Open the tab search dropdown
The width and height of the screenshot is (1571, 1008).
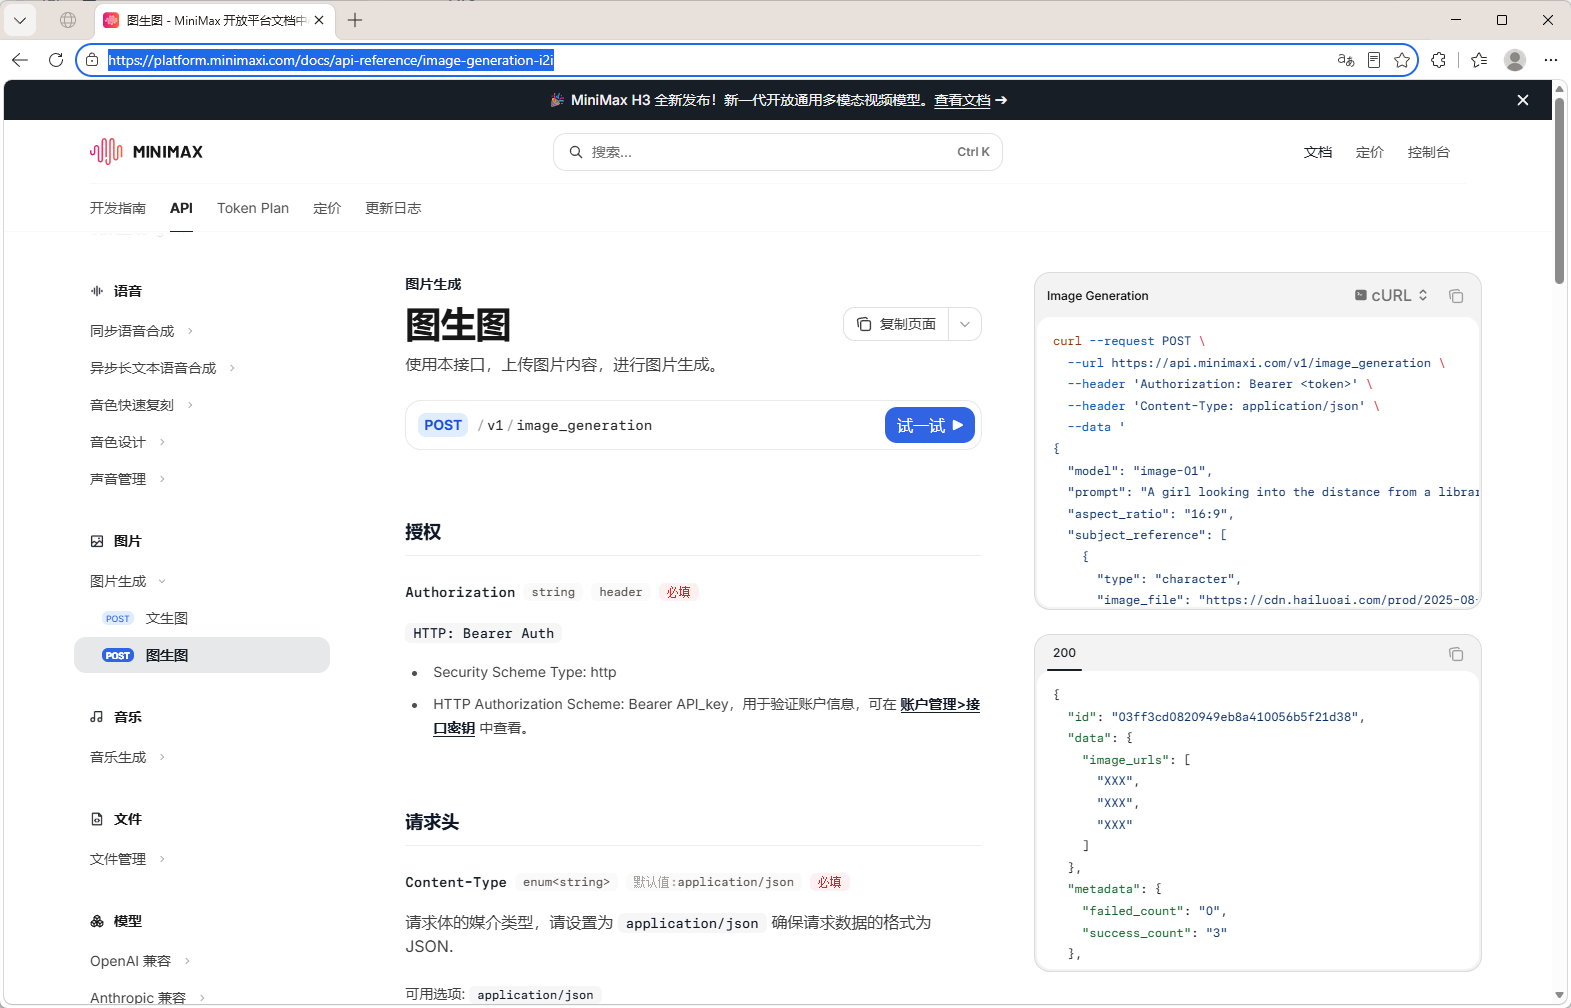(20, 20)
